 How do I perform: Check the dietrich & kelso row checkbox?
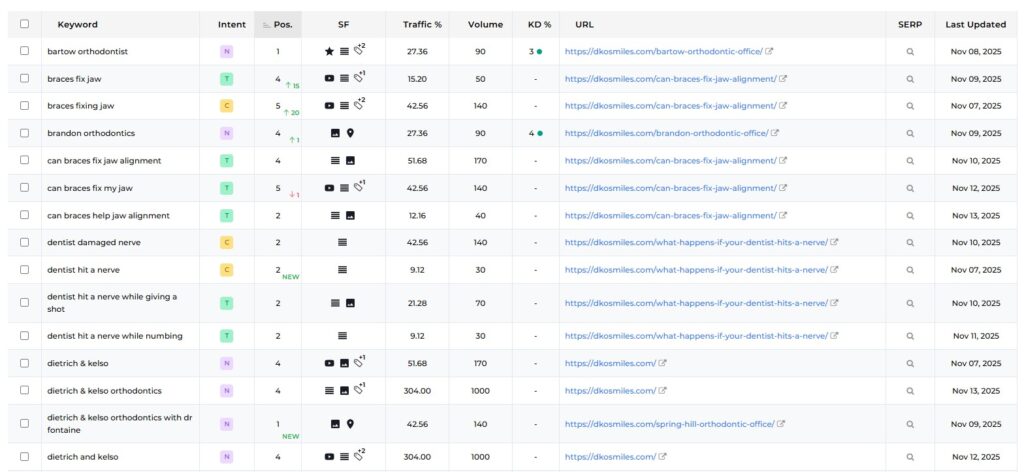24,363
